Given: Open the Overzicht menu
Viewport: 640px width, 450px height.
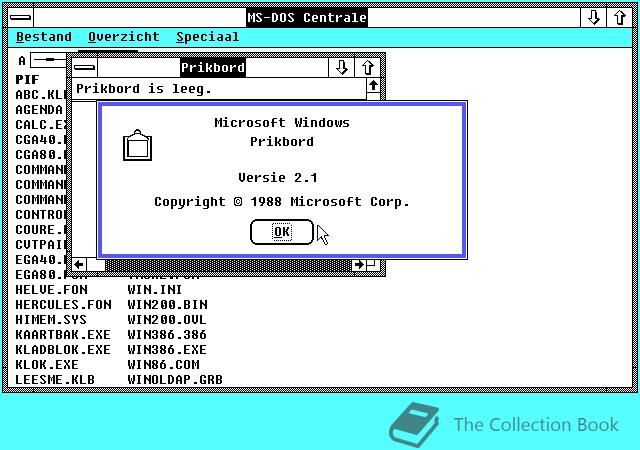Looking at the screenshot, I should [124, 37].
